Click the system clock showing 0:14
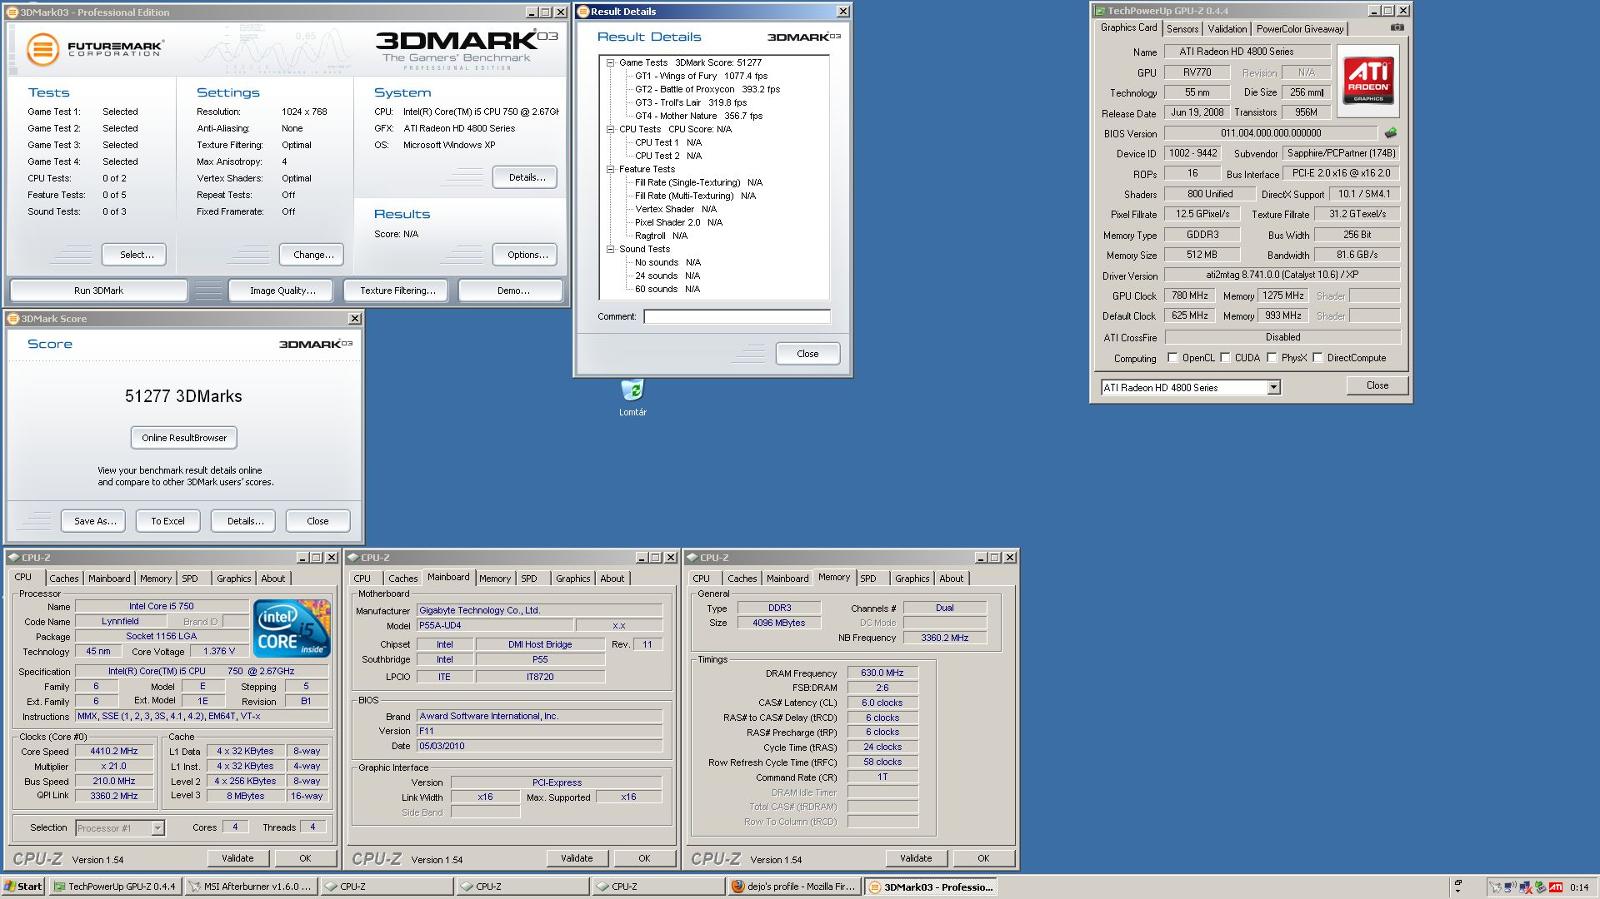The width and height of the screenshot is (1600, 899). (x=1580, y=887)
